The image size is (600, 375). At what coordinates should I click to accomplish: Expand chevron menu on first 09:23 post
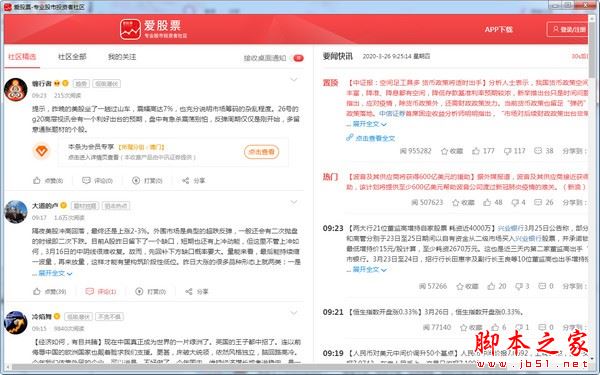coord(293,80)
